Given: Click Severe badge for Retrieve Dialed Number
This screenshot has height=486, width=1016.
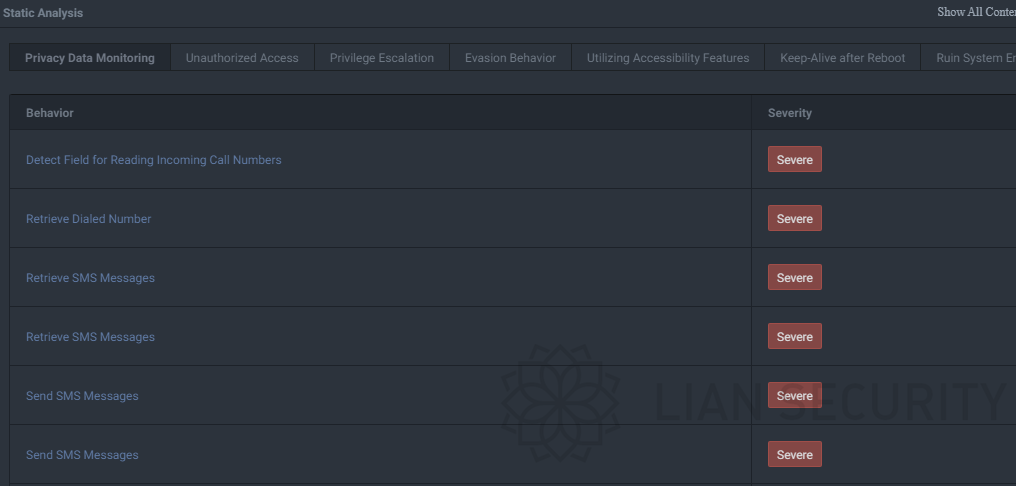Looking at the screenshot, I should coord(795,218).
